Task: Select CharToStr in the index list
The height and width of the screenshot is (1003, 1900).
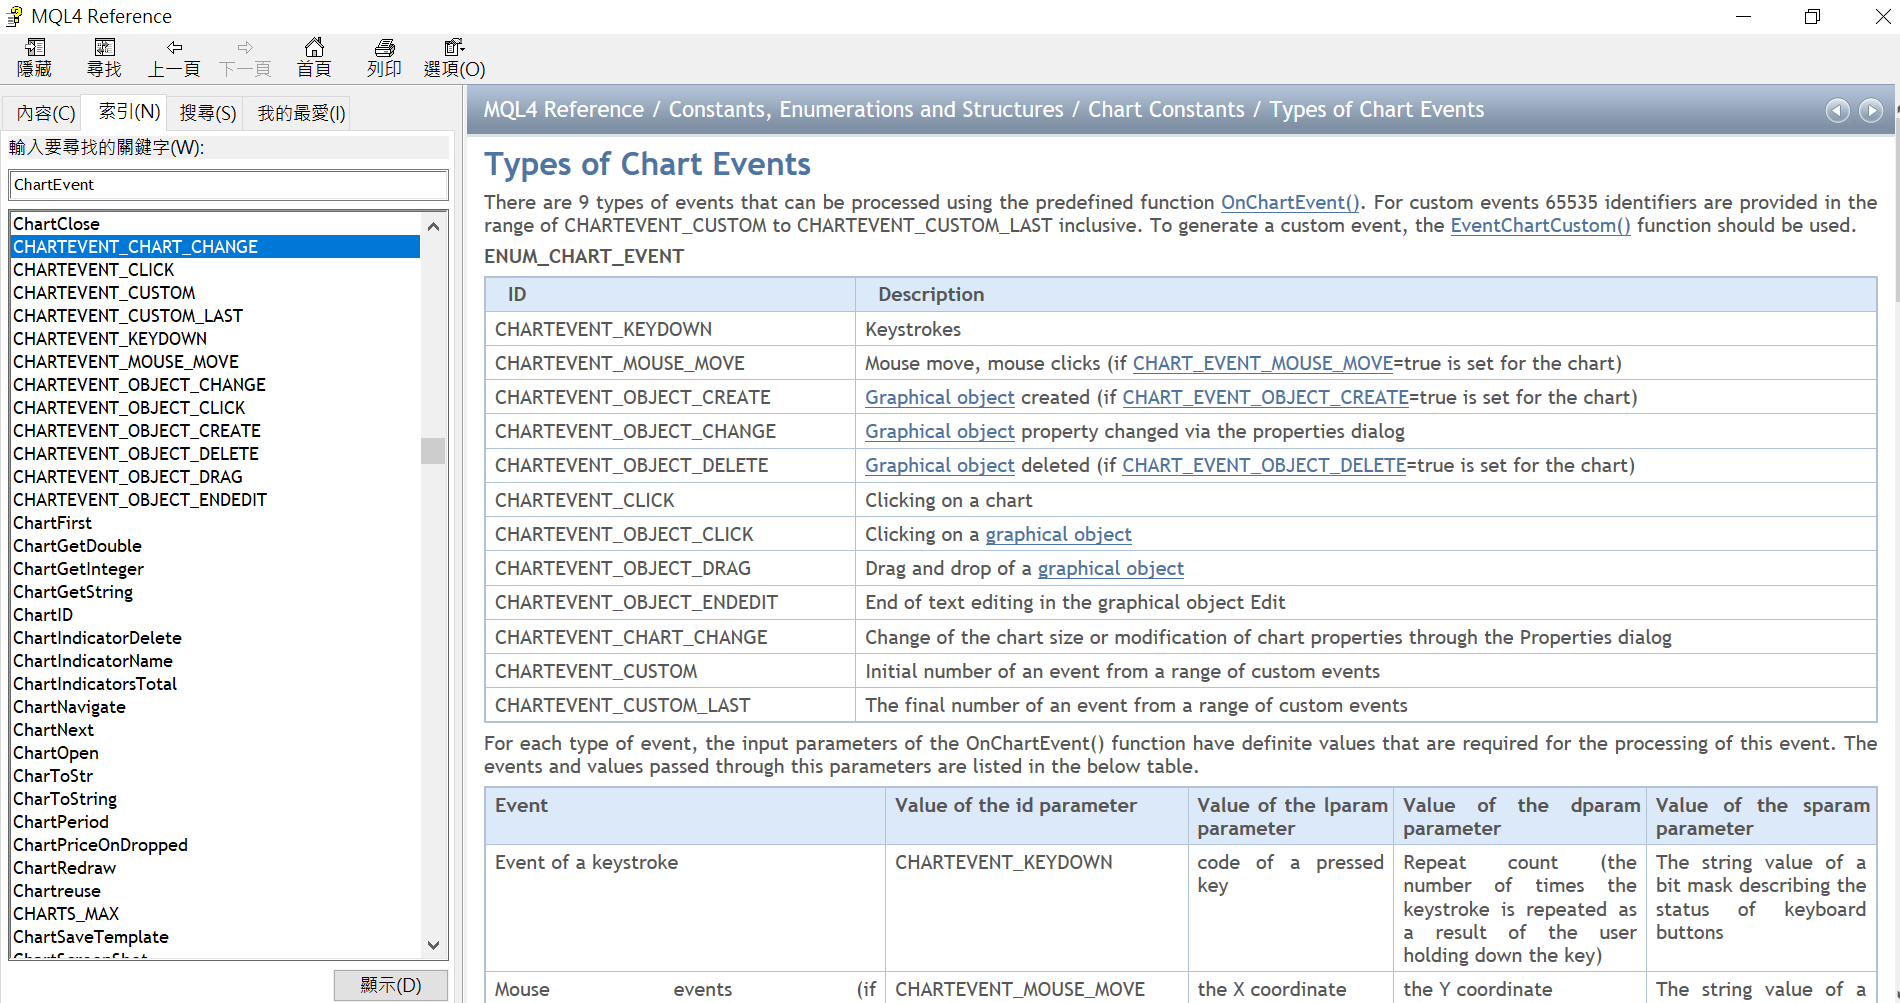Action: (215, 776)
